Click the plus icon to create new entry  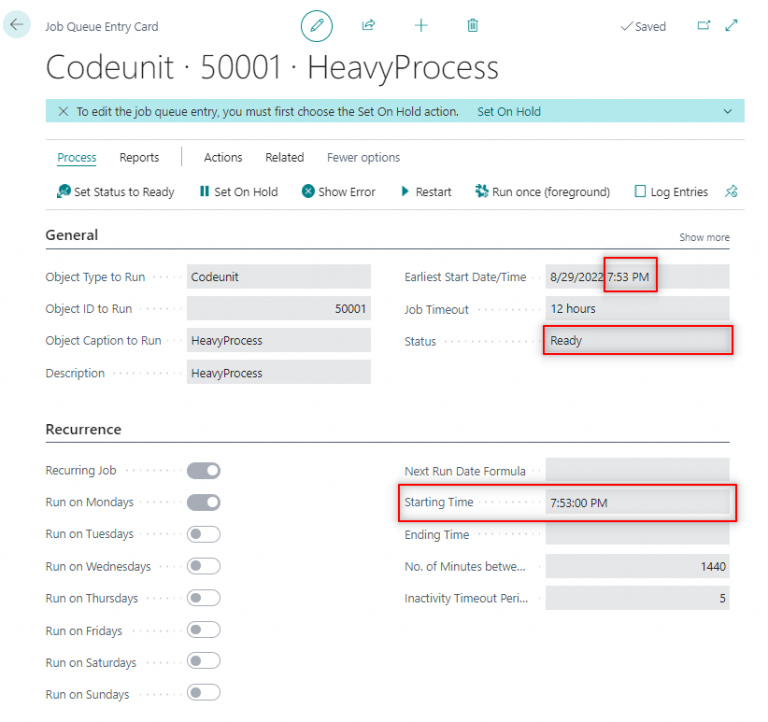pos(421,26)
